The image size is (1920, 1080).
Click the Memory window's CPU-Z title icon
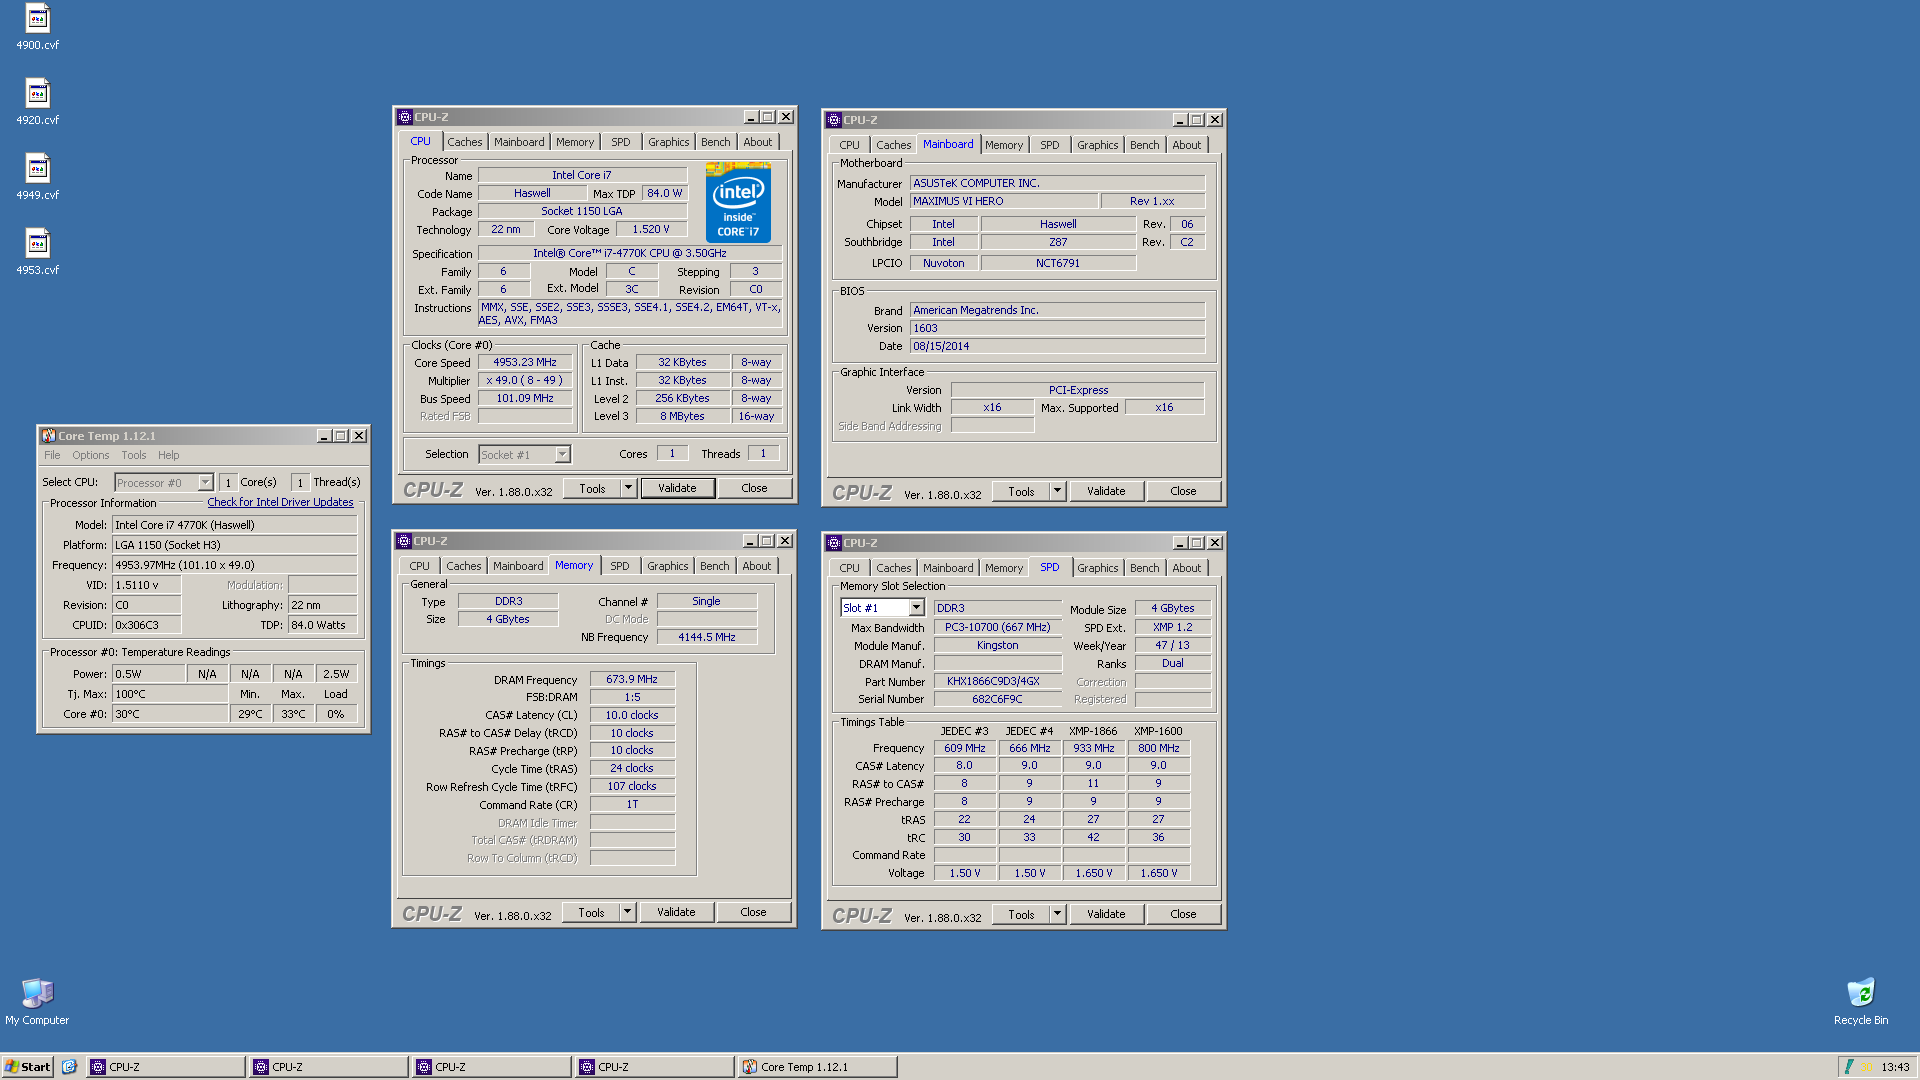click(x=404, y=541)
